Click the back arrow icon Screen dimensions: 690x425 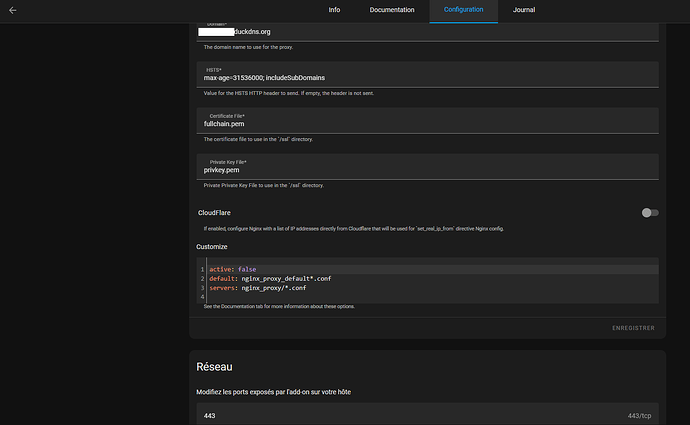click(x=12, y=10)
